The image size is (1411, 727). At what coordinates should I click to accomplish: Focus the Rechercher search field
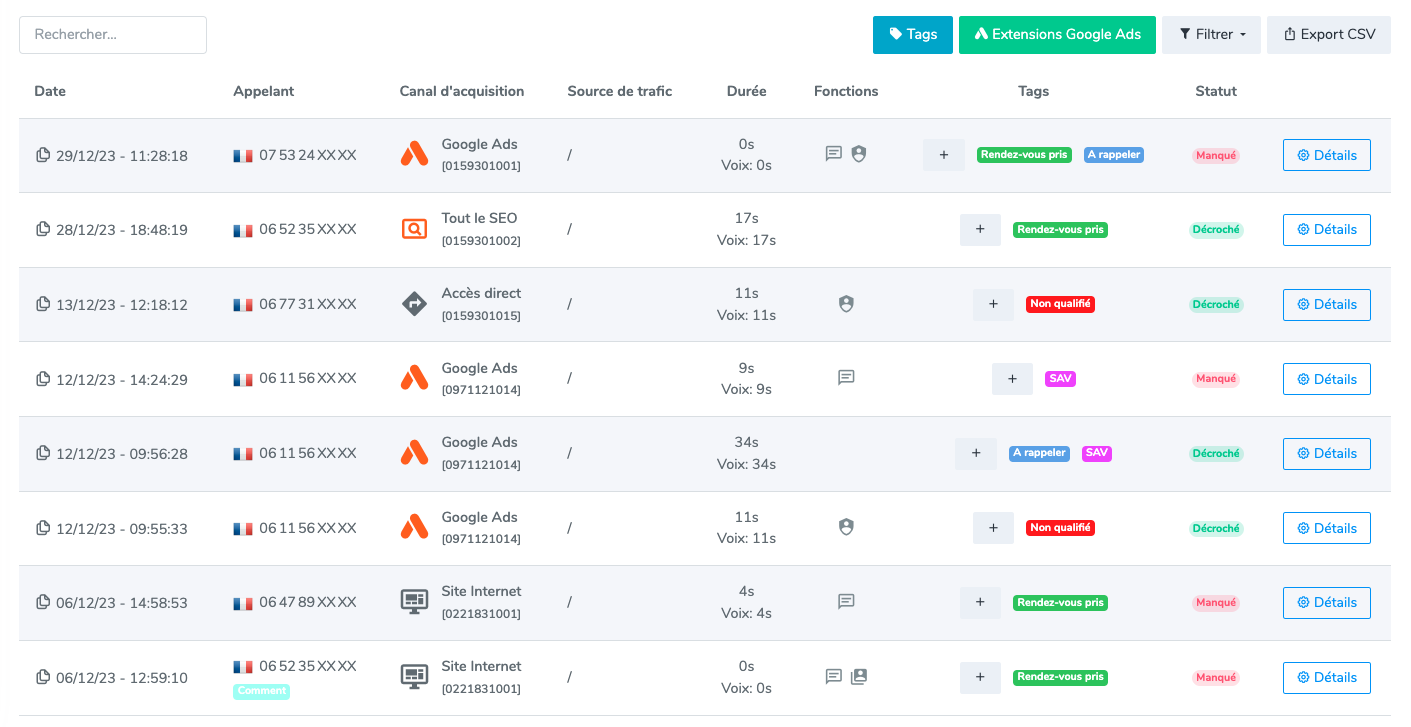113,34
